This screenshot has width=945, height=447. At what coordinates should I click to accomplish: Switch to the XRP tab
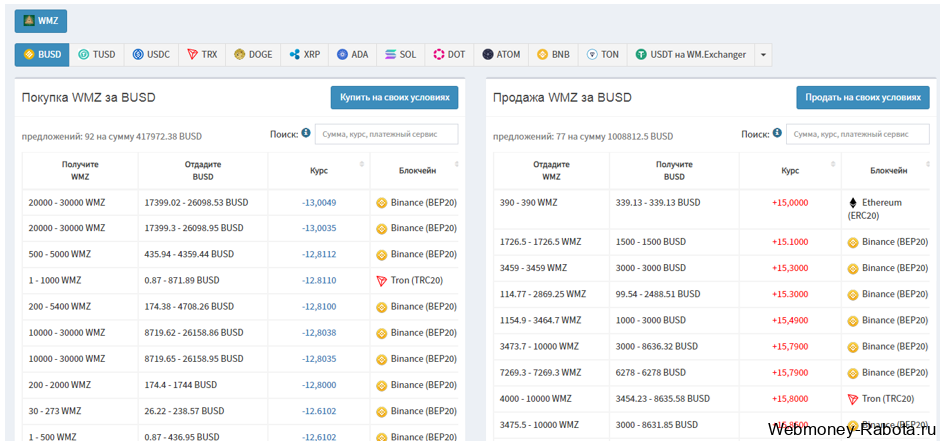click(x=305, y=54)
